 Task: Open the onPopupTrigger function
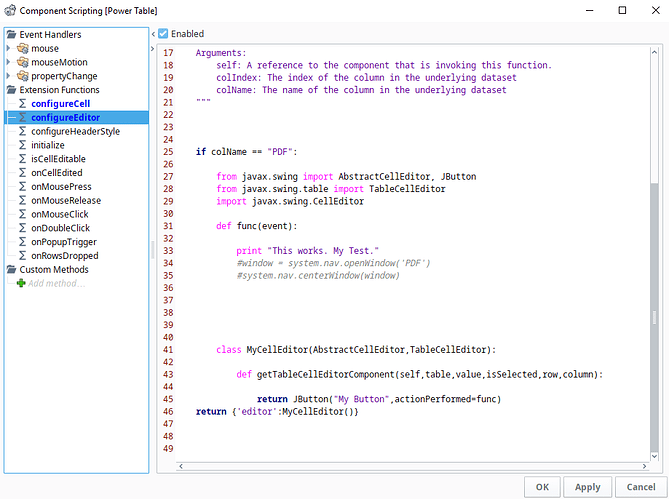(64, 242)
